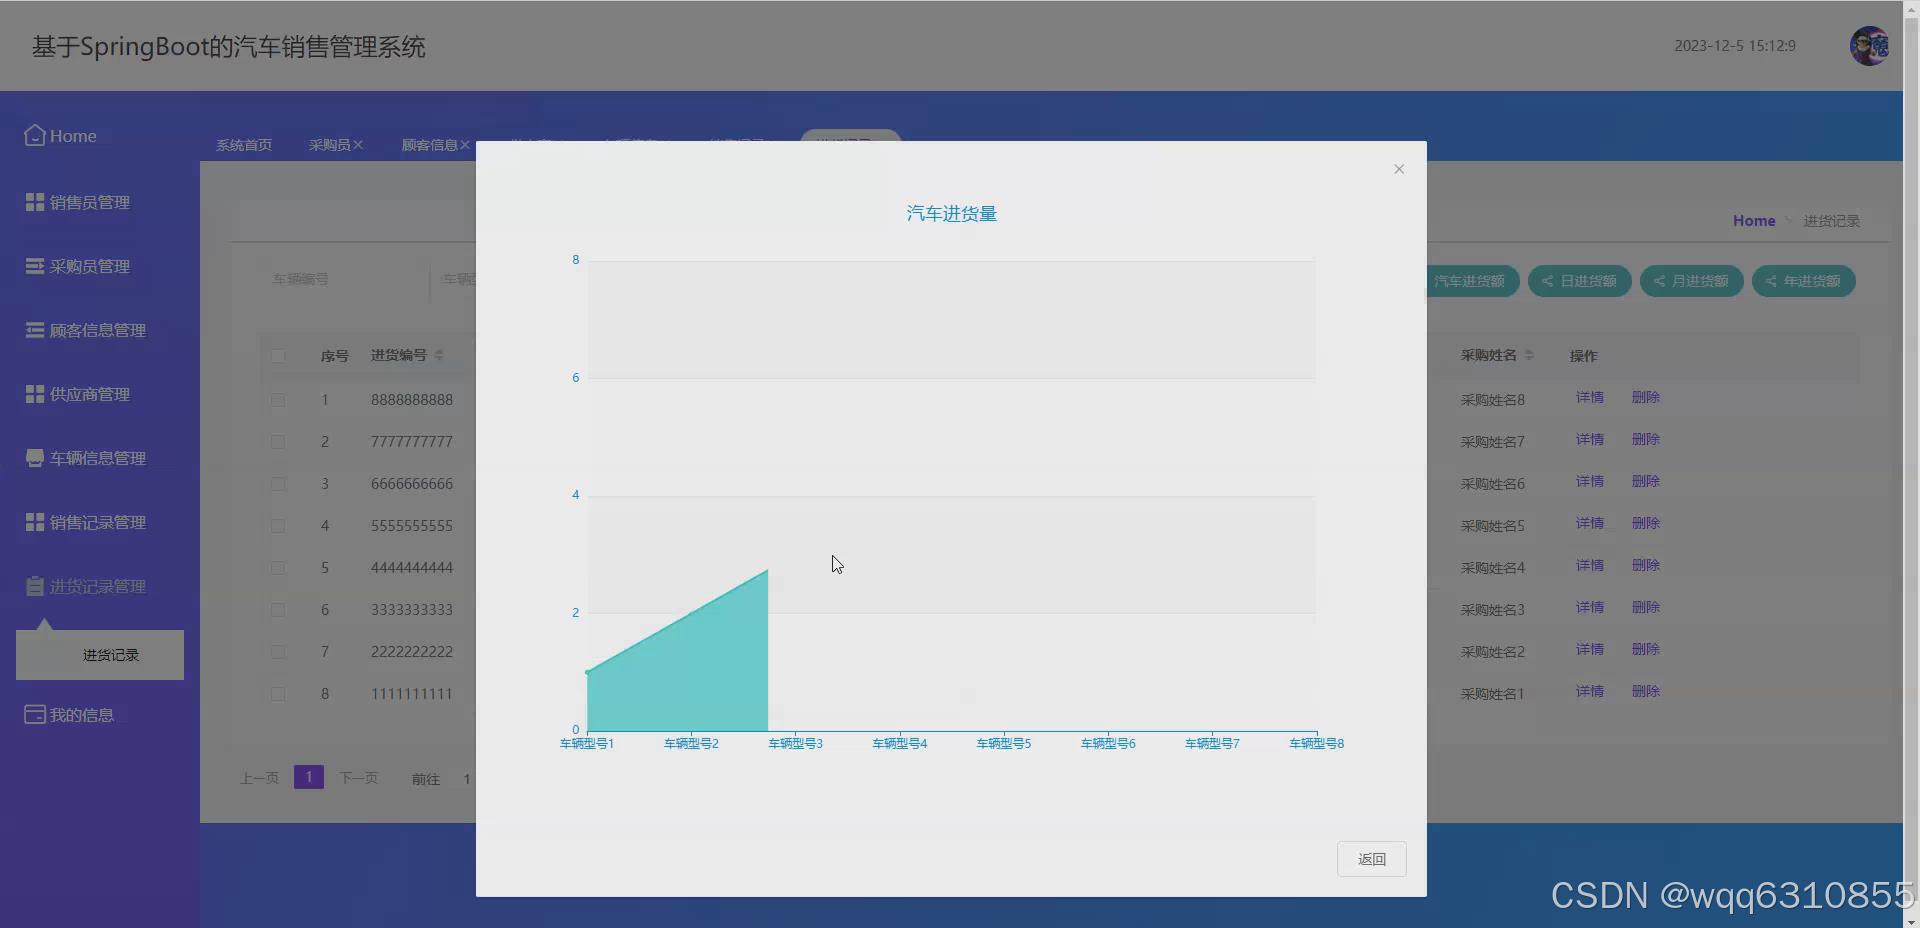Click the 供应商管理 sidebar icon
Screen dimensions: 1920x928
[x=35, y=394]
